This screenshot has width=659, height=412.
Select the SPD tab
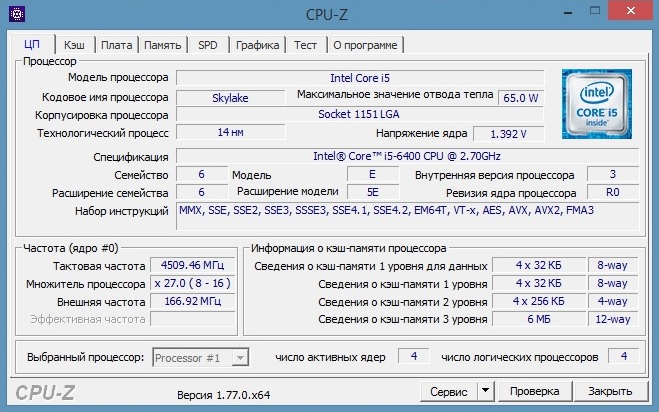click(208, 45)
